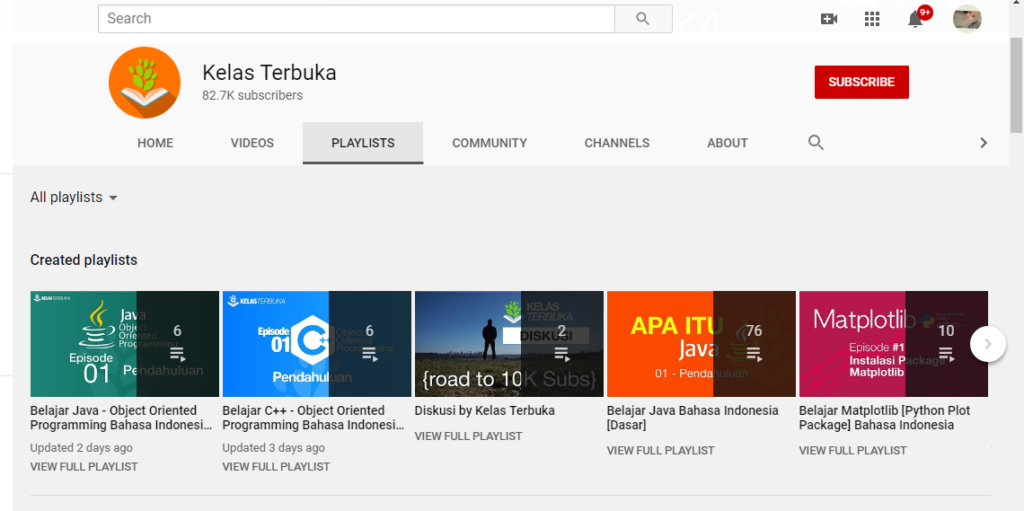1024x511 pixels.
Task: Click playlist icon on C++ OOP thumbnail
Action: [370, 354]
